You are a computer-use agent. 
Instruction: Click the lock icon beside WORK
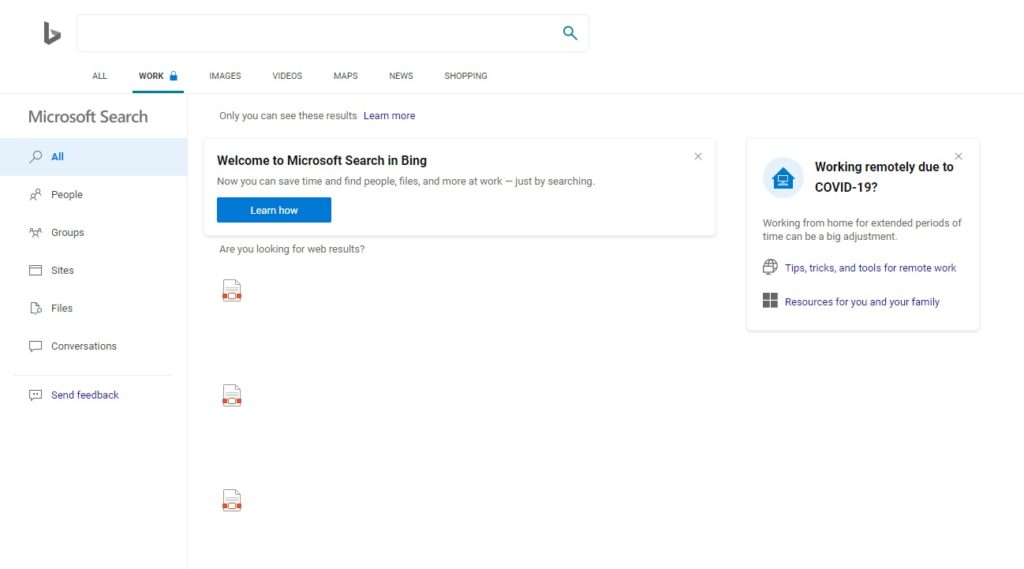(x=173, y=76)
